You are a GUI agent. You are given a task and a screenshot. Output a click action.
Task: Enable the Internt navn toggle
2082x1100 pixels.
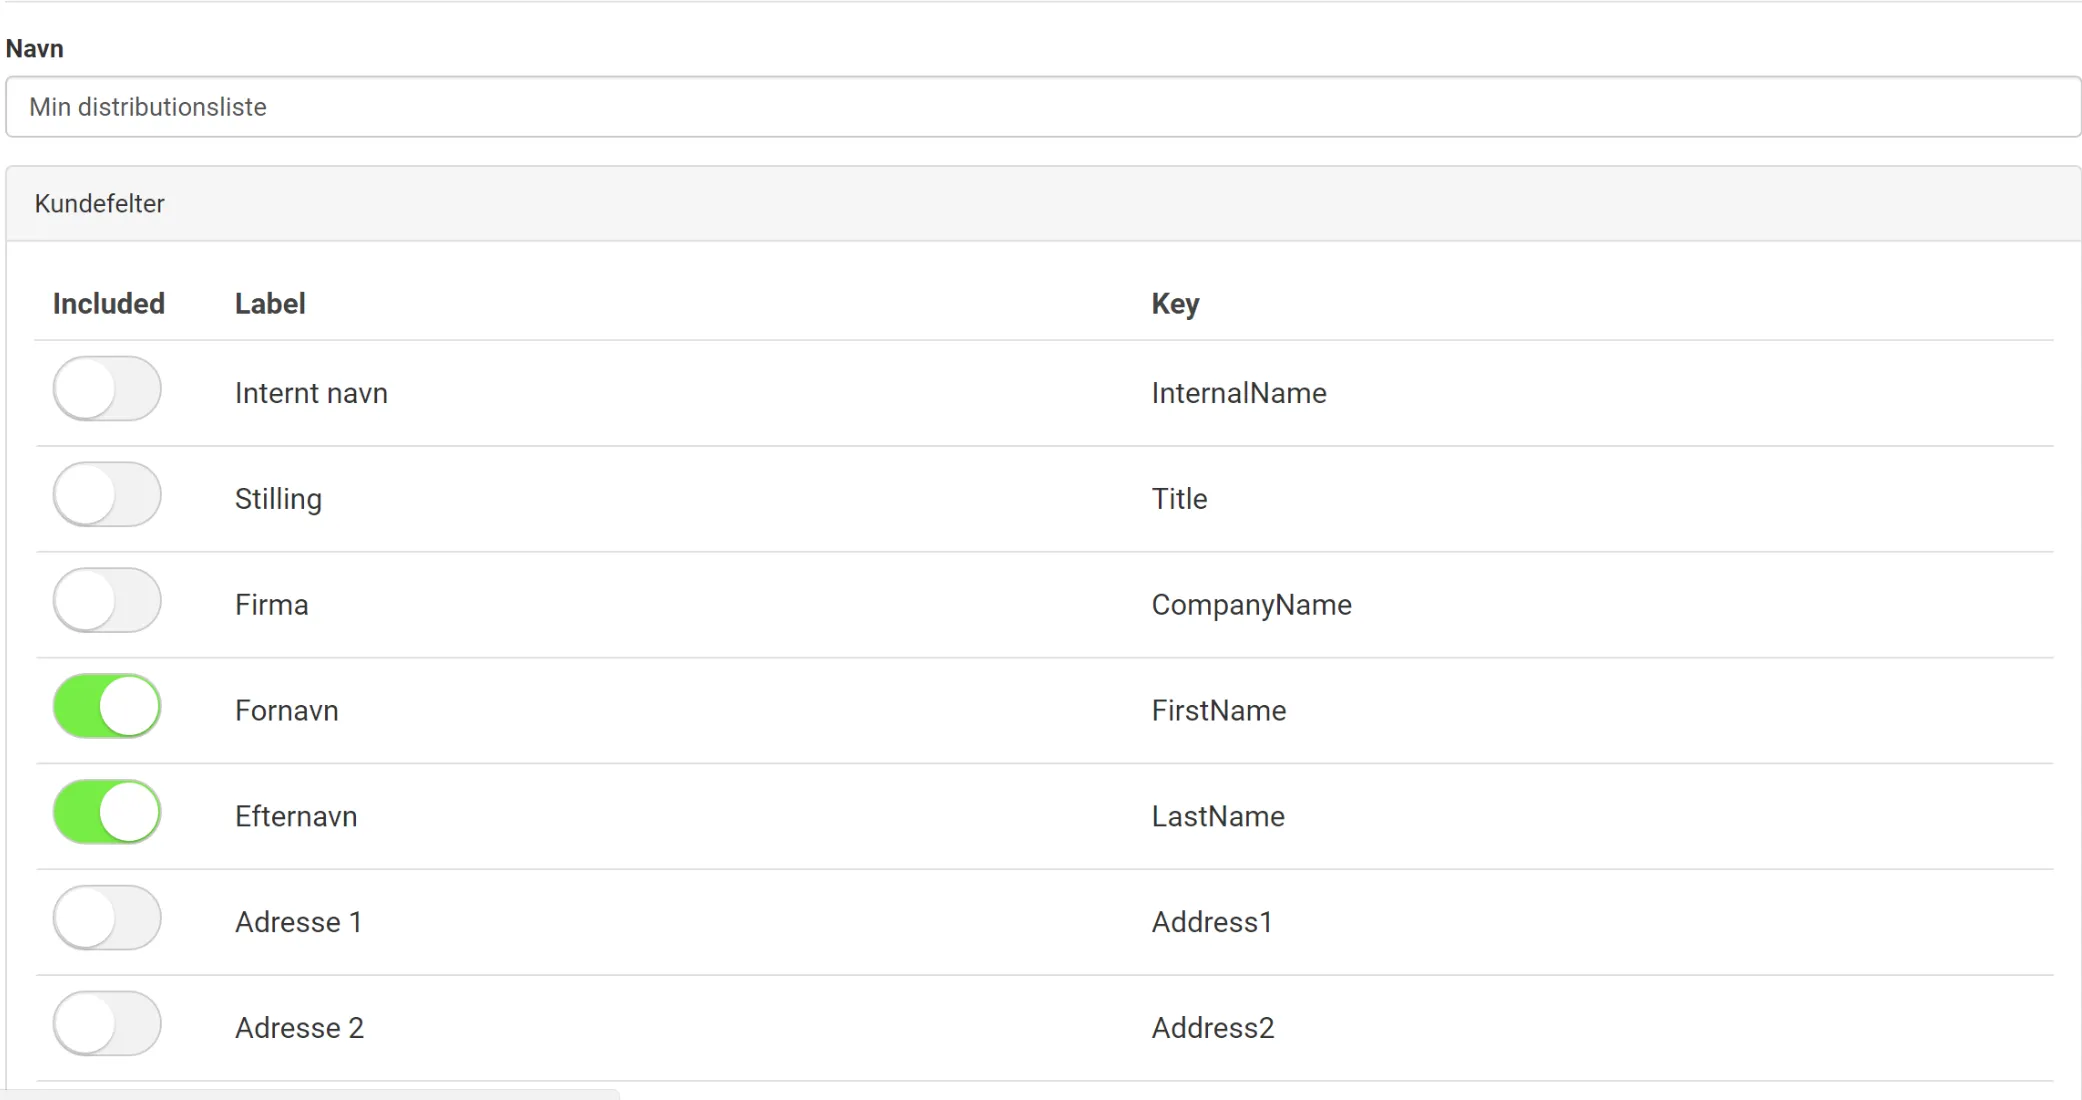pyautogui.click(x=107, y=389)
